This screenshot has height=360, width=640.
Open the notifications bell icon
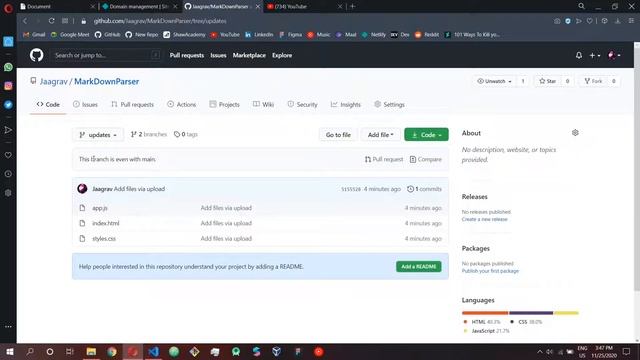[x=579, y=55]
